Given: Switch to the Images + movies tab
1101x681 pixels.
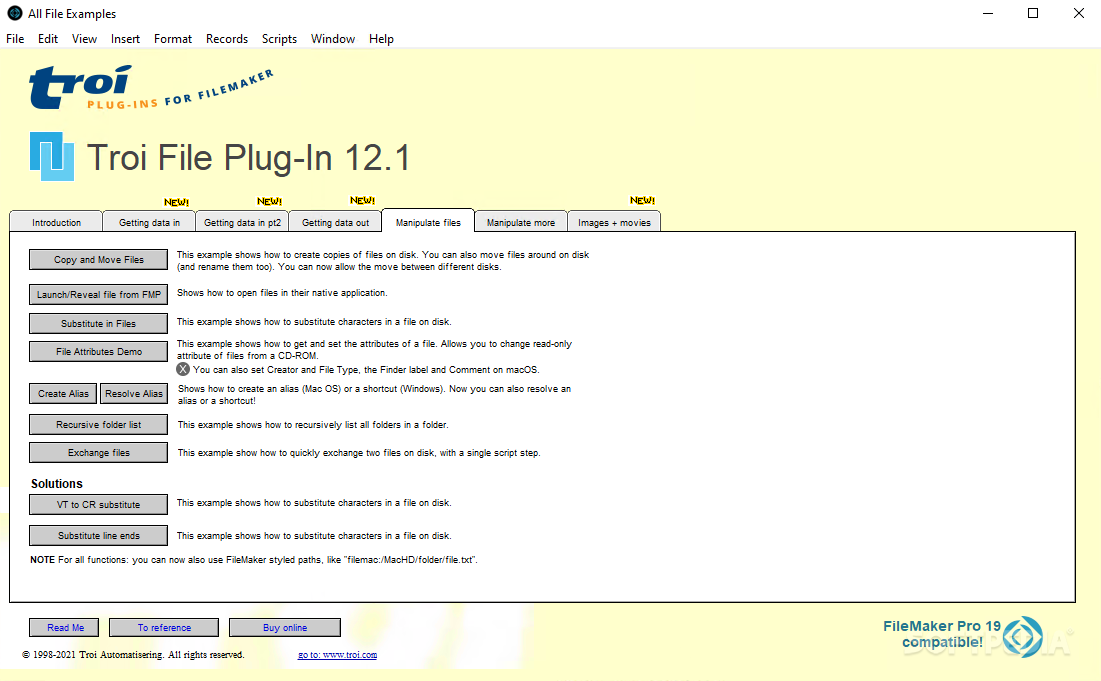Looking at the screenshot, I should [x=614, y=222].
